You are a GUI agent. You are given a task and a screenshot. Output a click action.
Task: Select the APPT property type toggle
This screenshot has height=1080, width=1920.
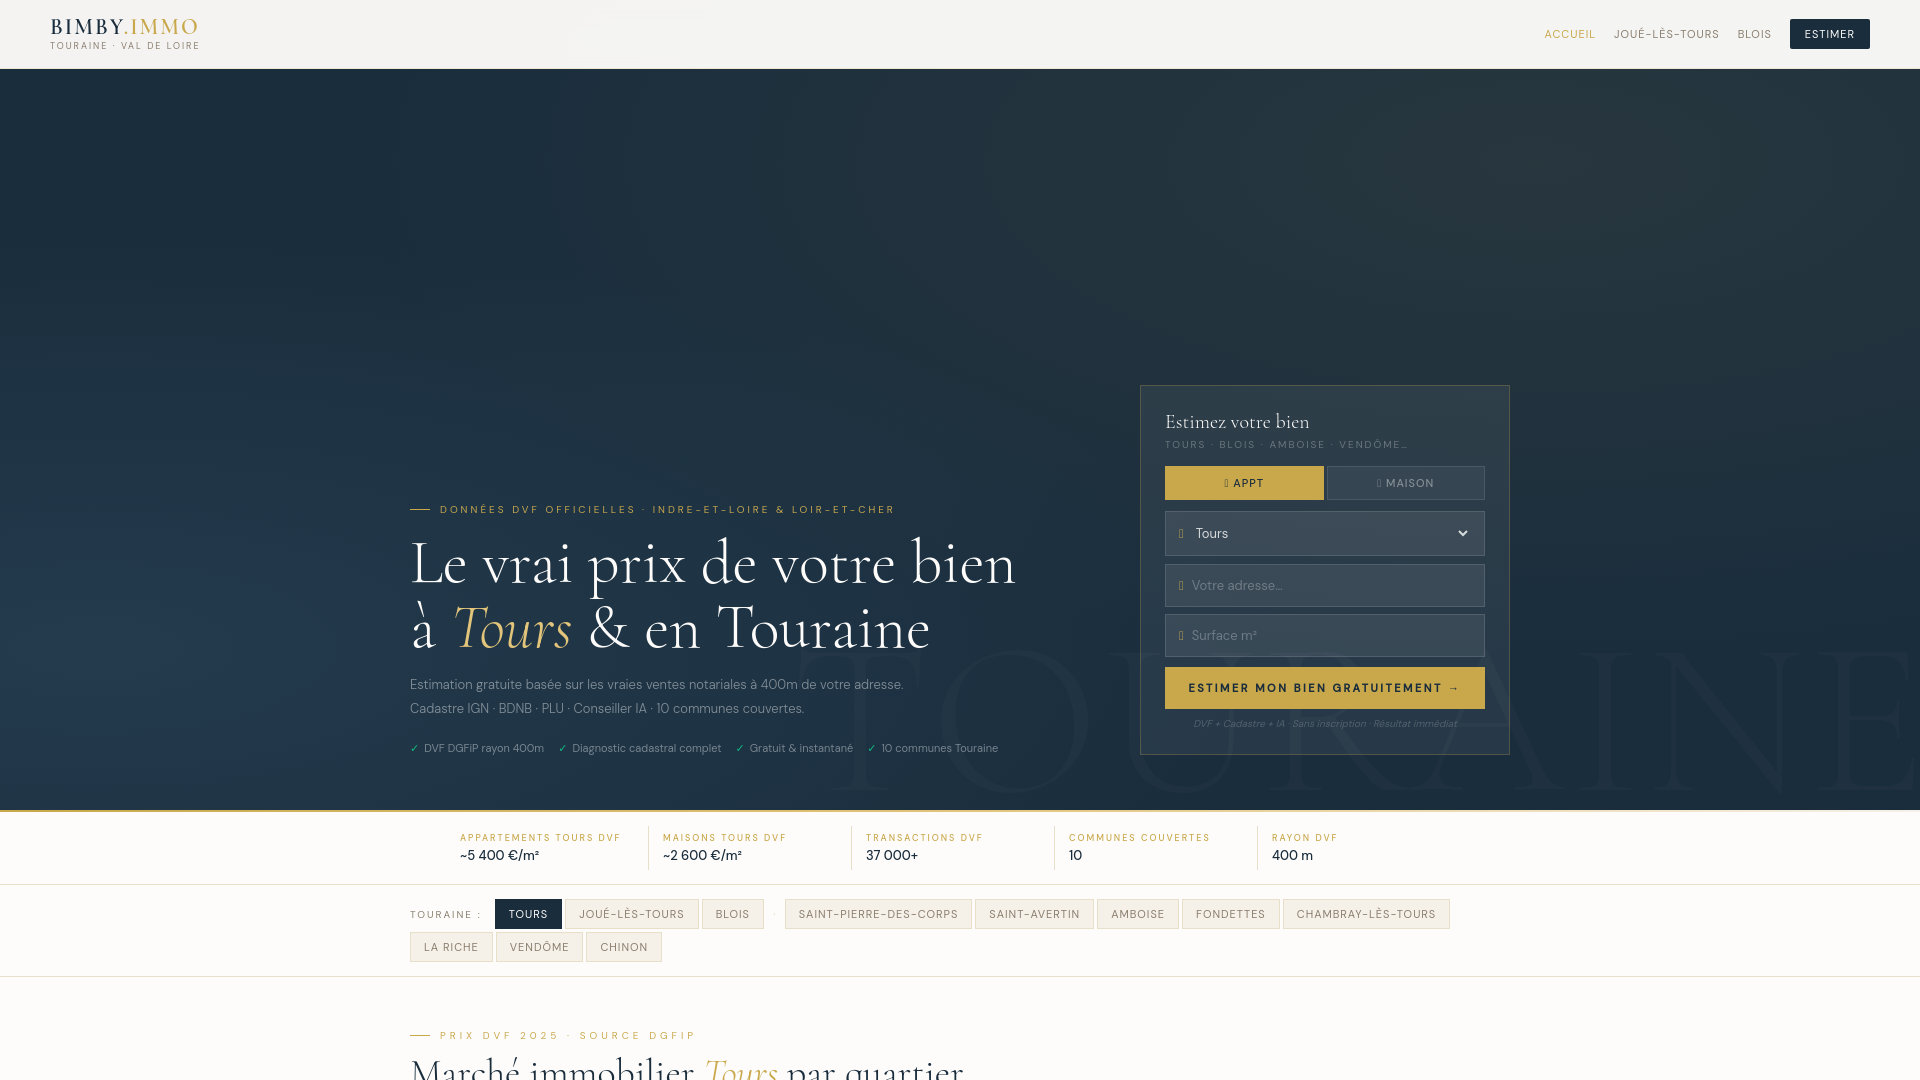tap(1244, 483)
